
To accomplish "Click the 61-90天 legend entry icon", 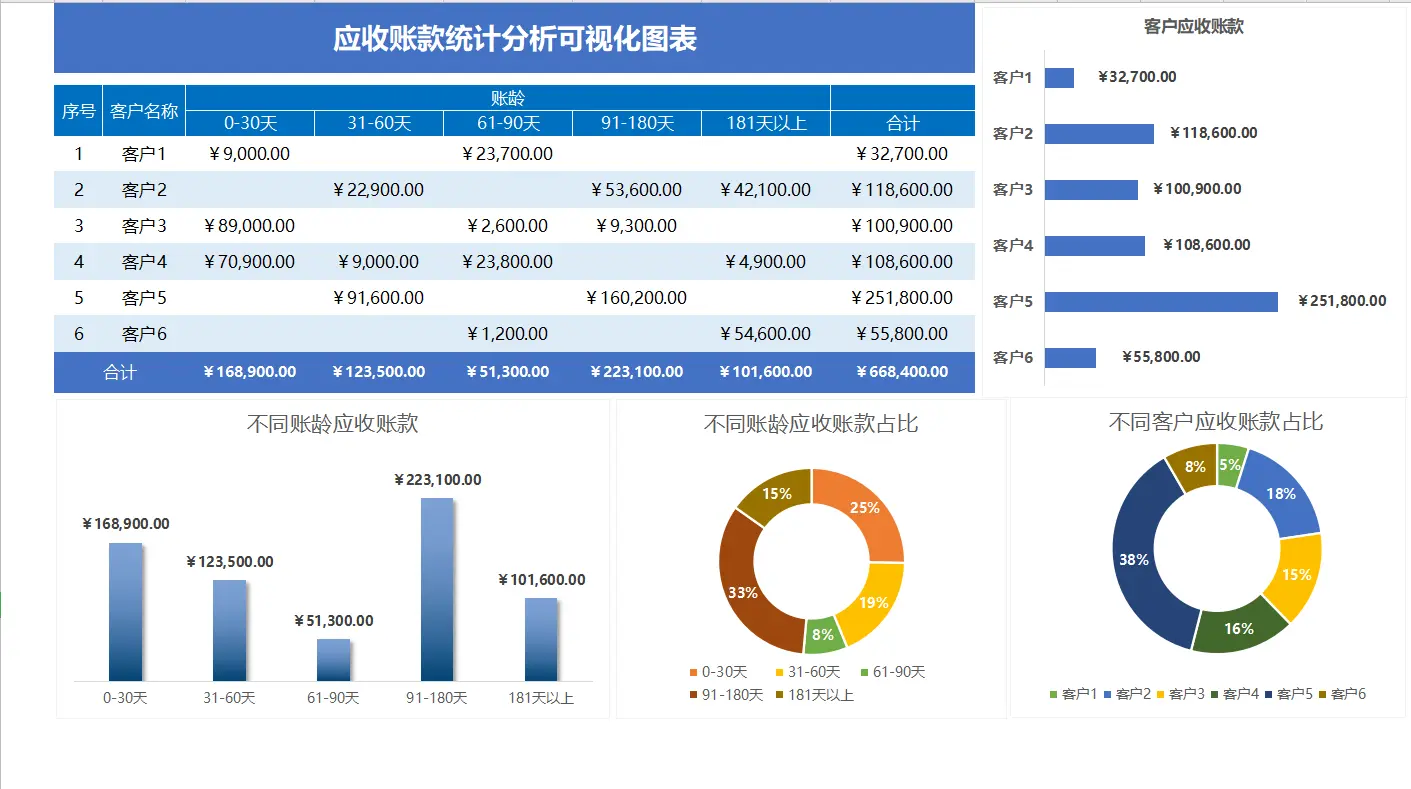I will (865, 671).
